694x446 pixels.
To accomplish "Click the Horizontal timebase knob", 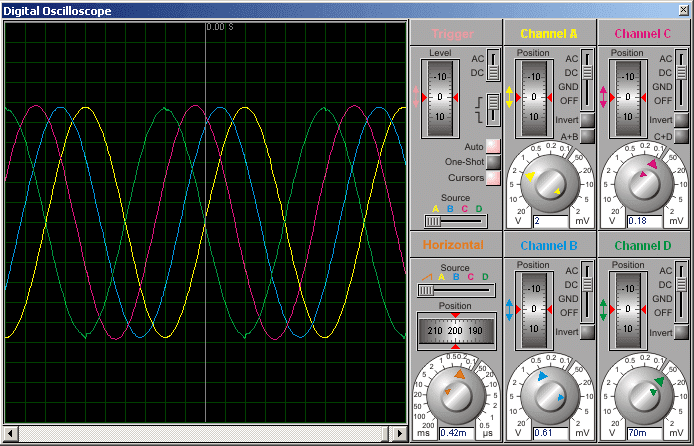I will (x=455, y=396).
